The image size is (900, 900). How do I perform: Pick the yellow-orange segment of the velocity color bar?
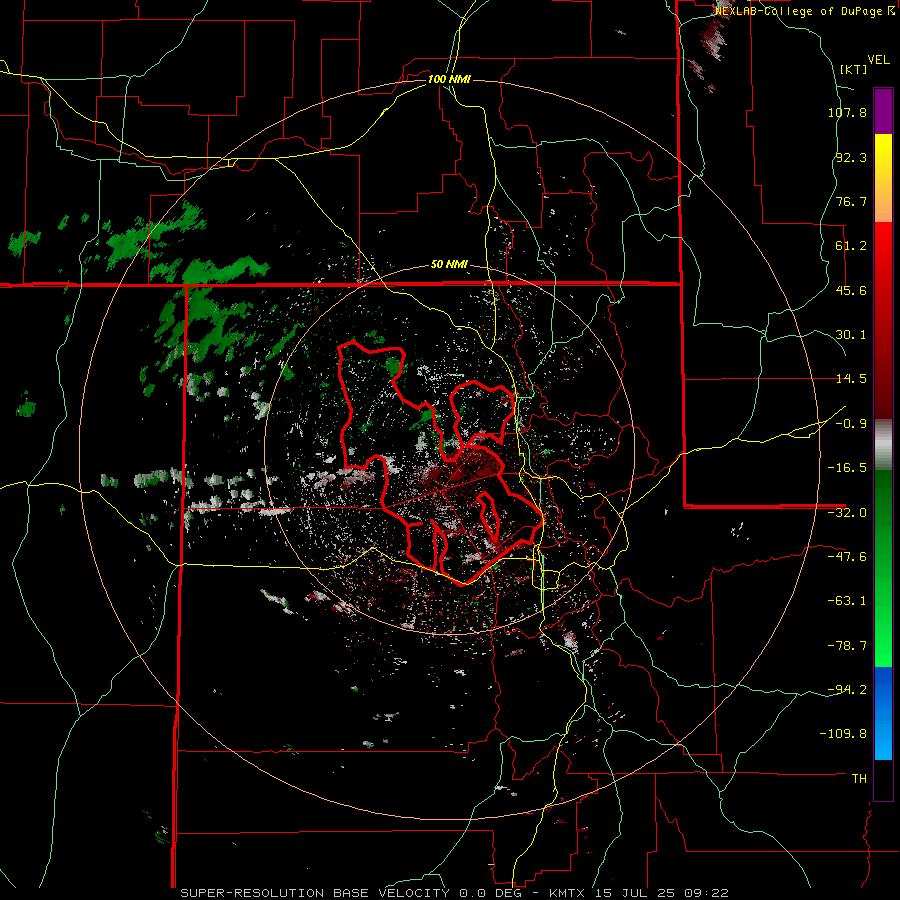(883, 178)
